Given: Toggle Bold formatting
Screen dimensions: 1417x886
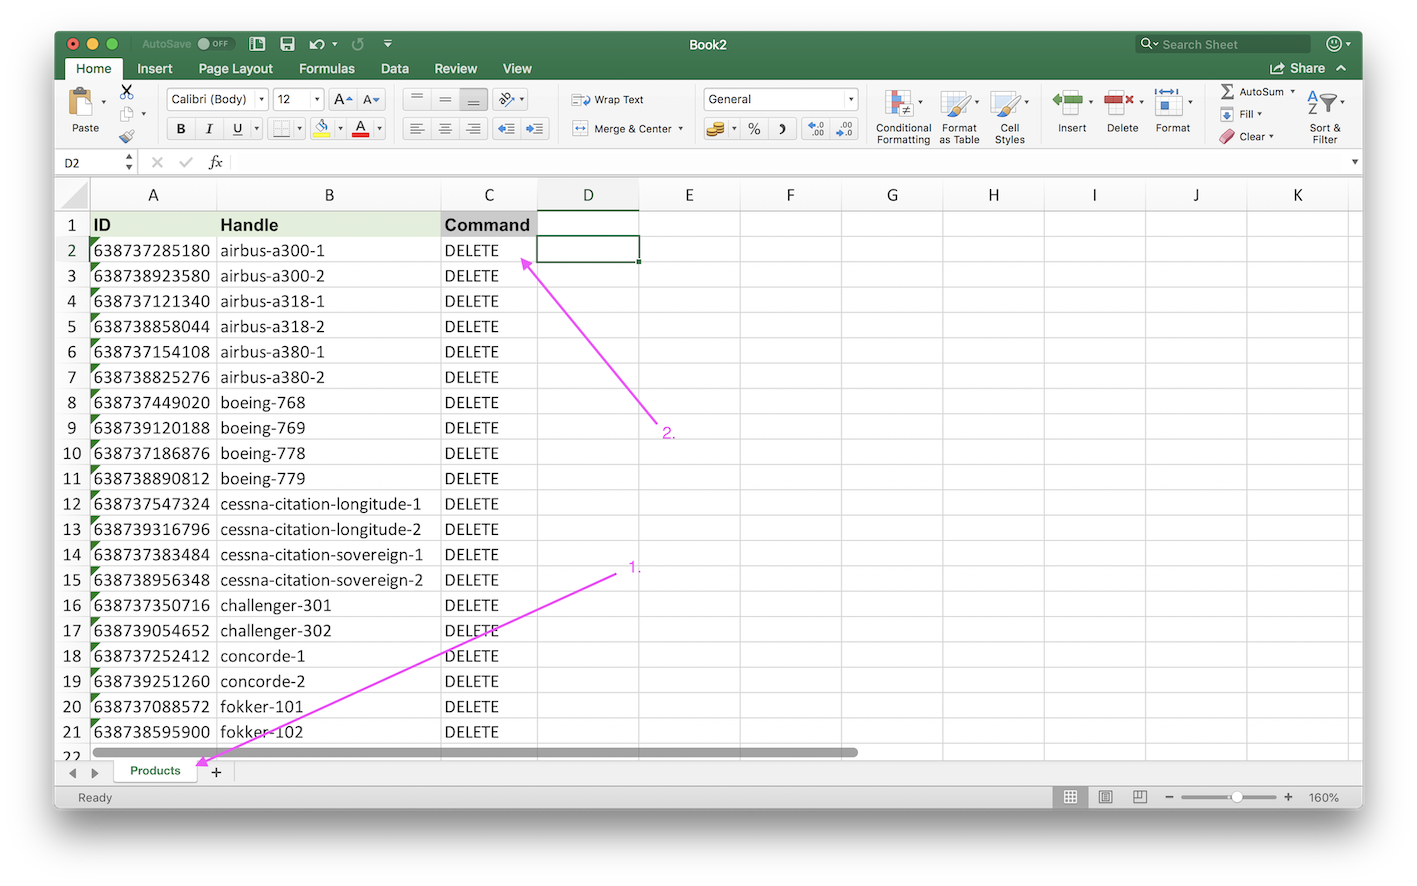Looking at the screenshot, I should click(181, 128).
